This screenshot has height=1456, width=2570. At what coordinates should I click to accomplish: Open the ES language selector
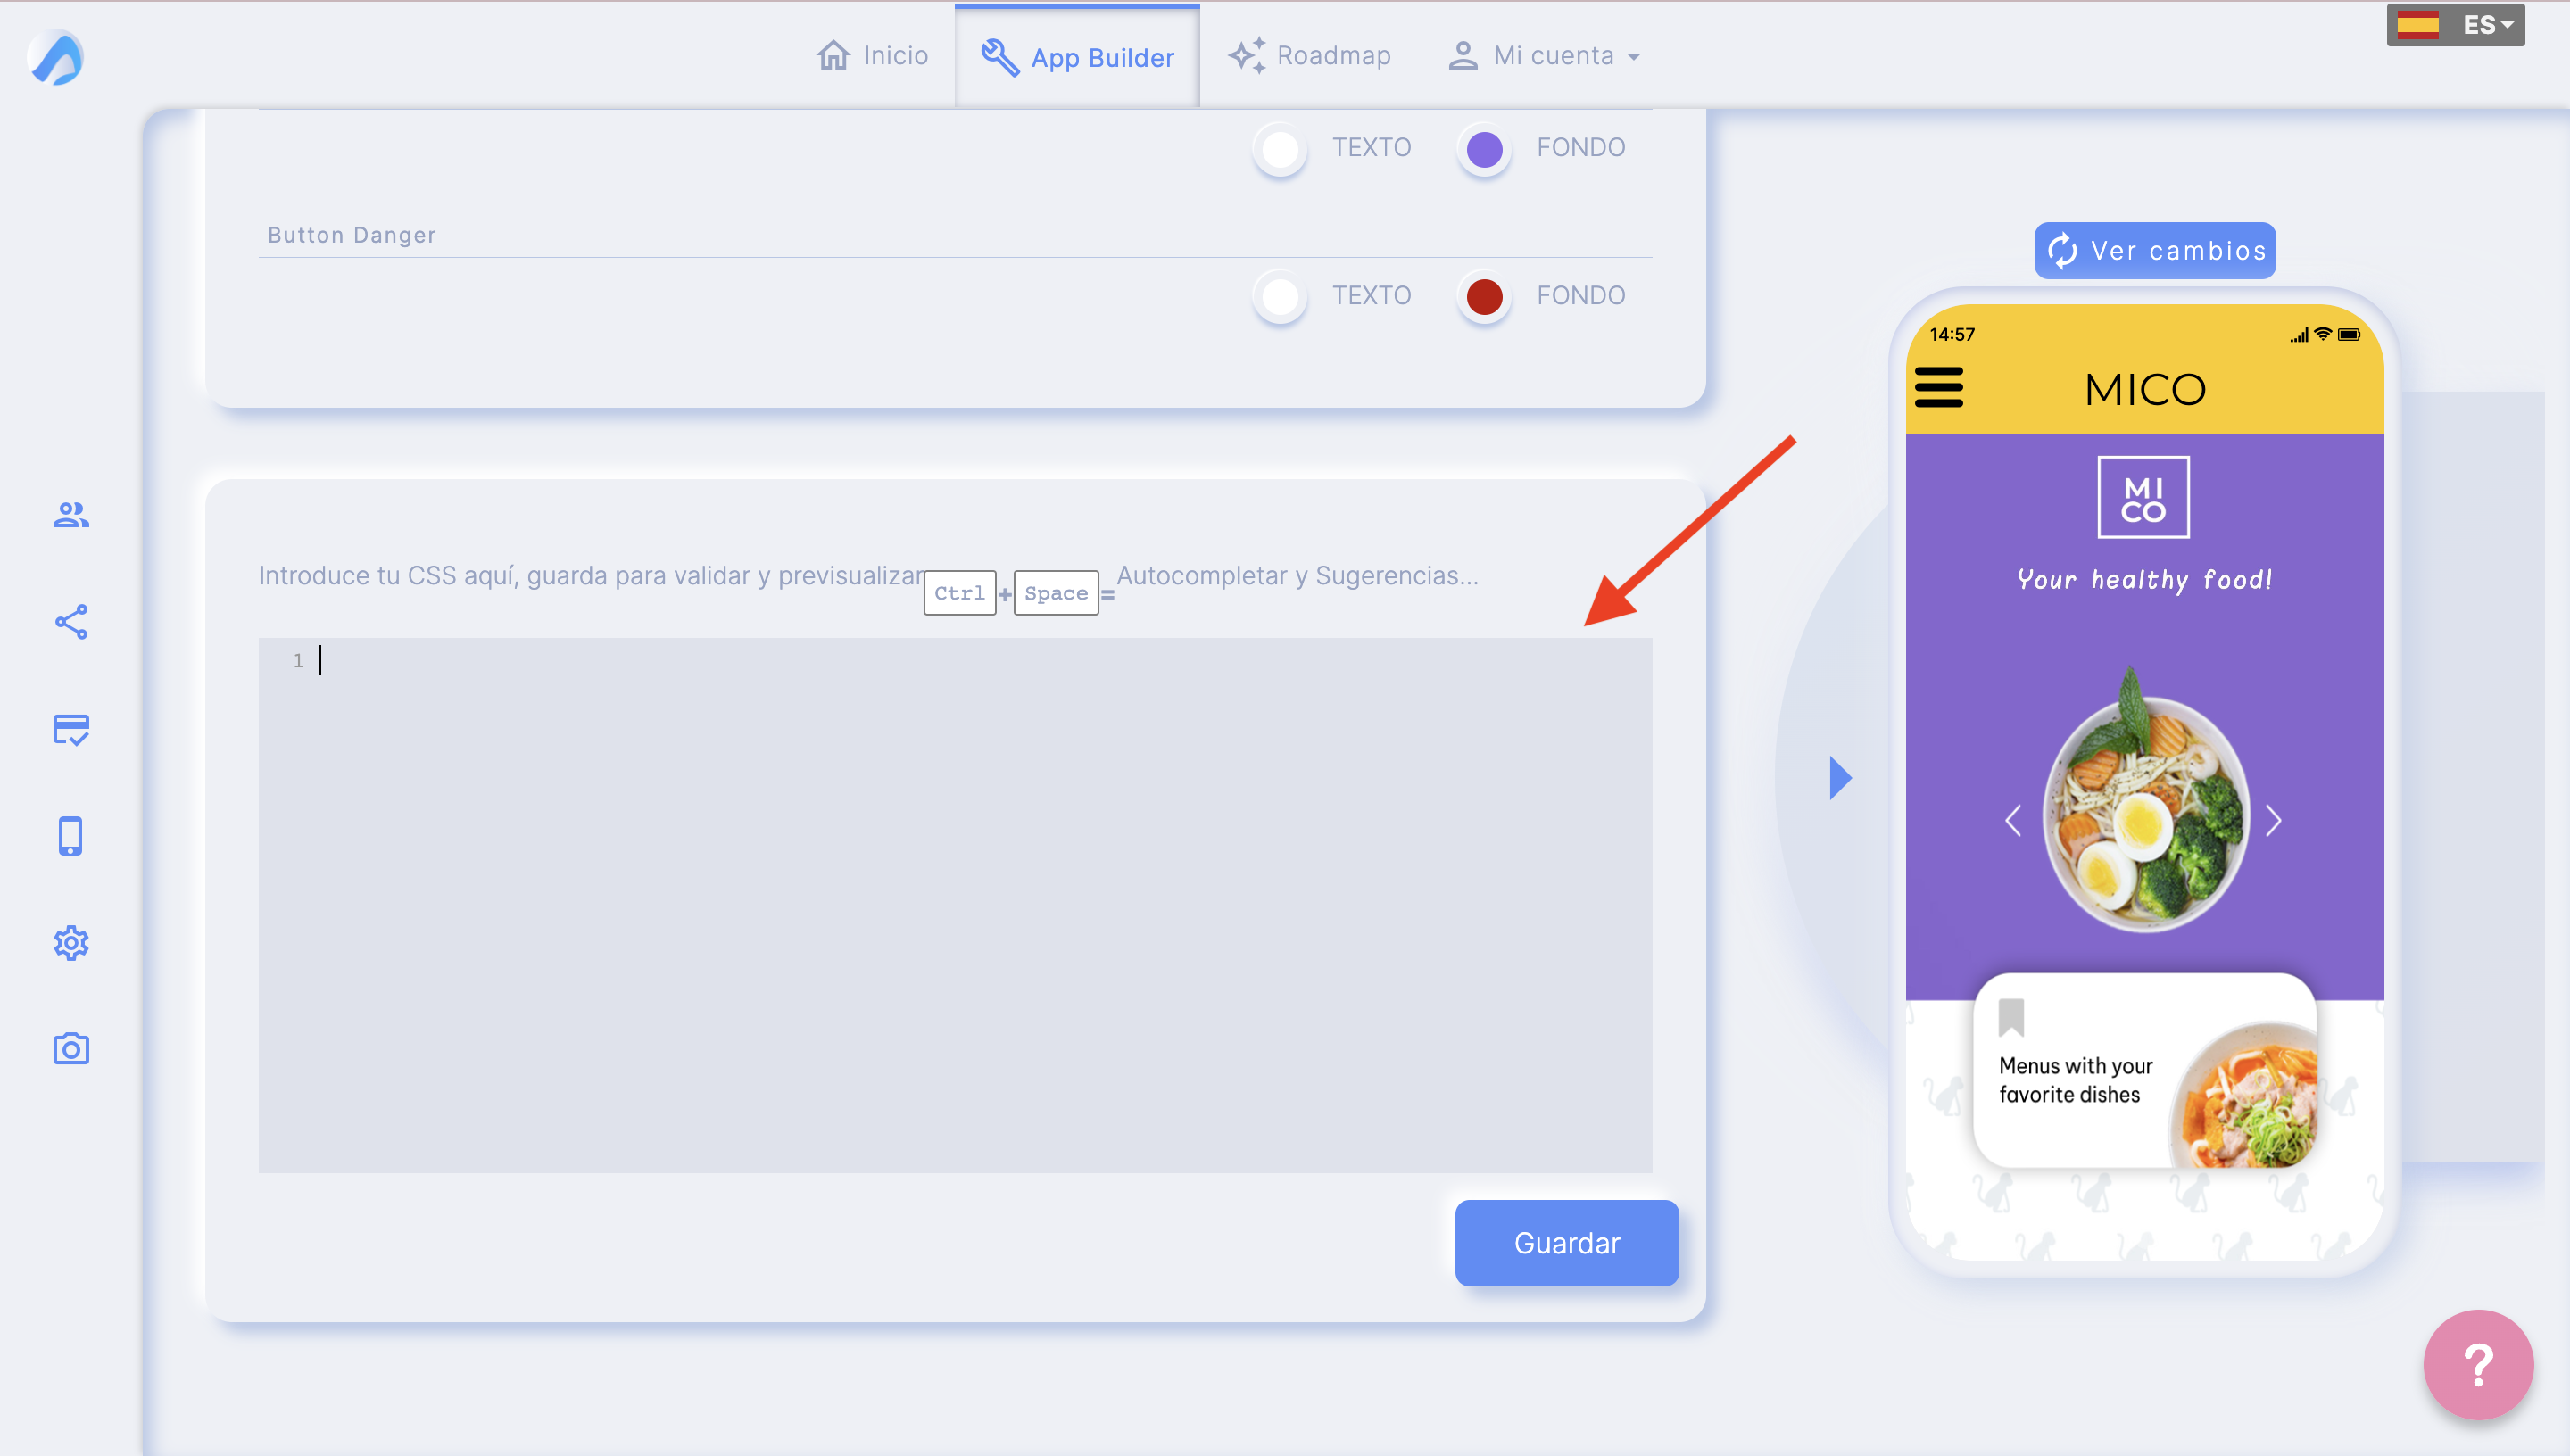[x=2455, y=24]
